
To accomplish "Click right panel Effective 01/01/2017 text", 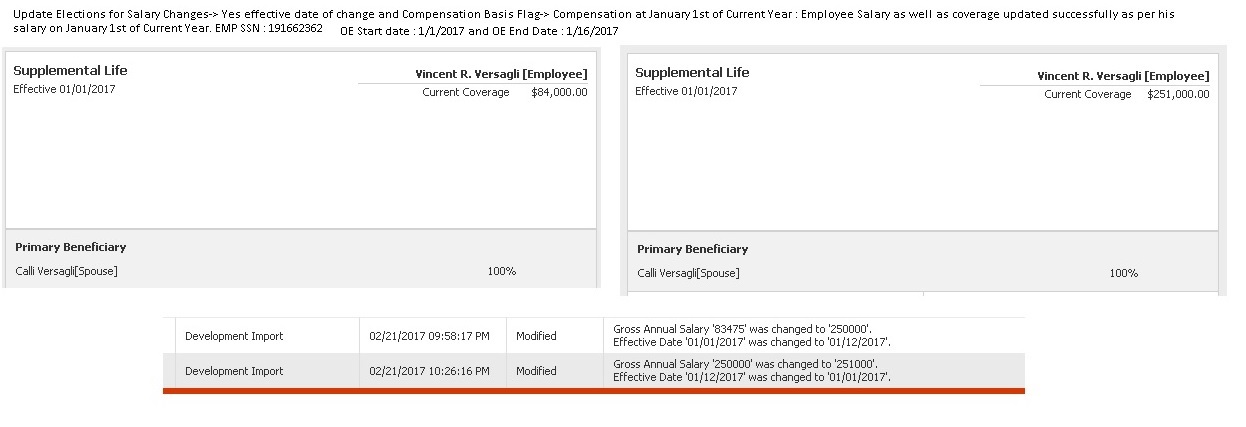I will point(686,91).
